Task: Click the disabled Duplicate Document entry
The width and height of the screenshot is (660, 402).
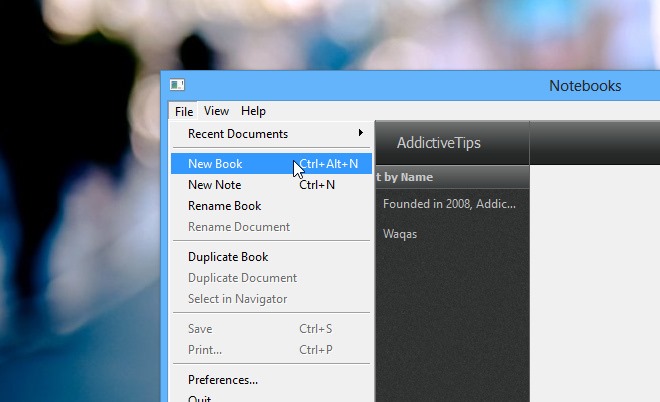Action: pos(271,277)
